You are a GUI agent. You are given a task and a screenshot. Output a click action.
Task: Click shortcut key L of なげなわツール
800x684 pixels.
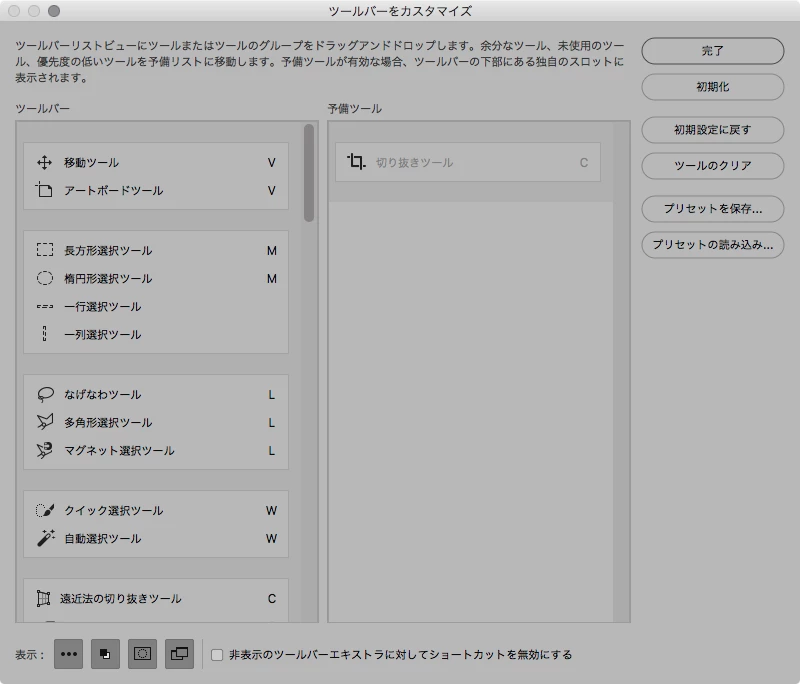tap(271, 395)
